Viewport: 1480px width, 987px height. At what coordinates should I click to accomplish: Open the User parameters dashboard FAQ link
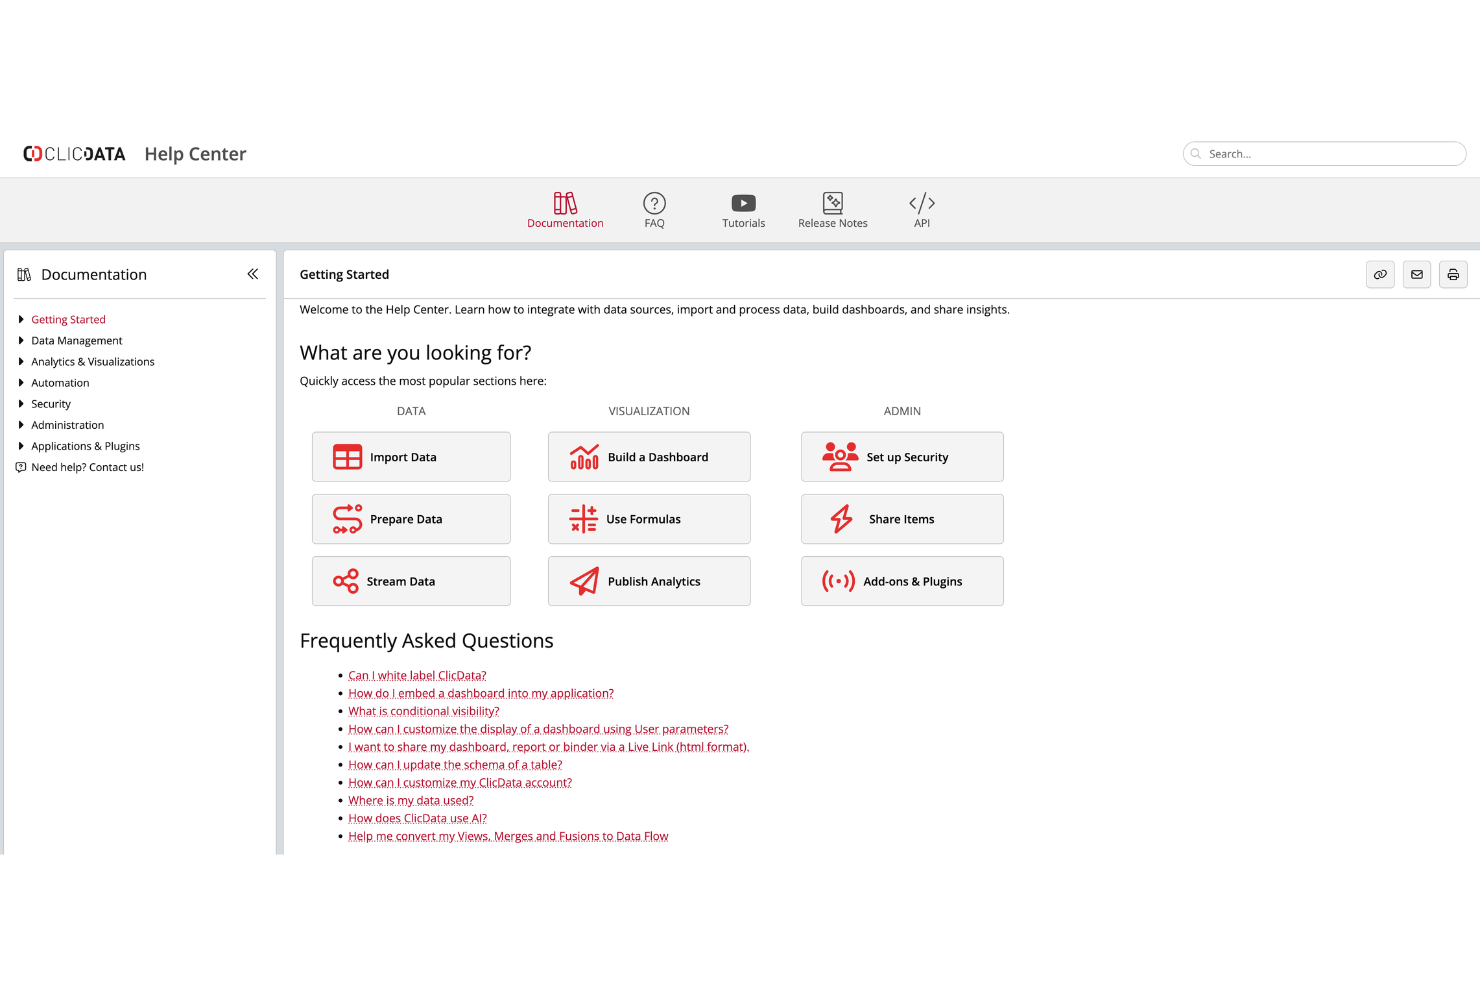click(x=538, y=729)
